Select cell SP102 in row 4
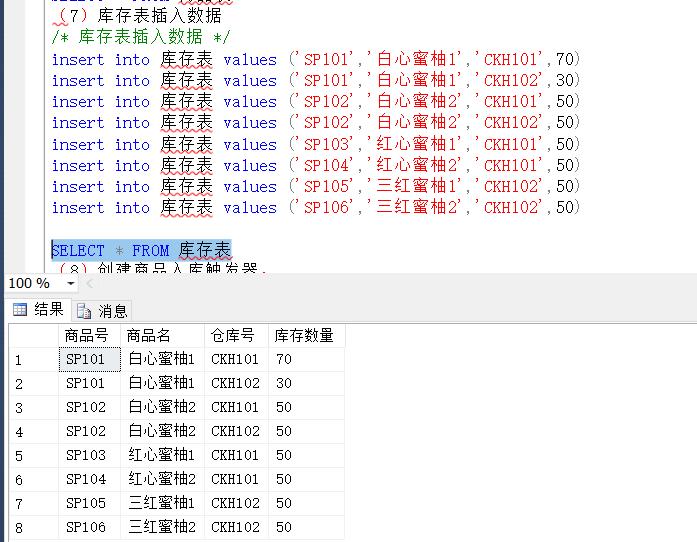This screenshot has height=542, width=697. coord(89,431)
